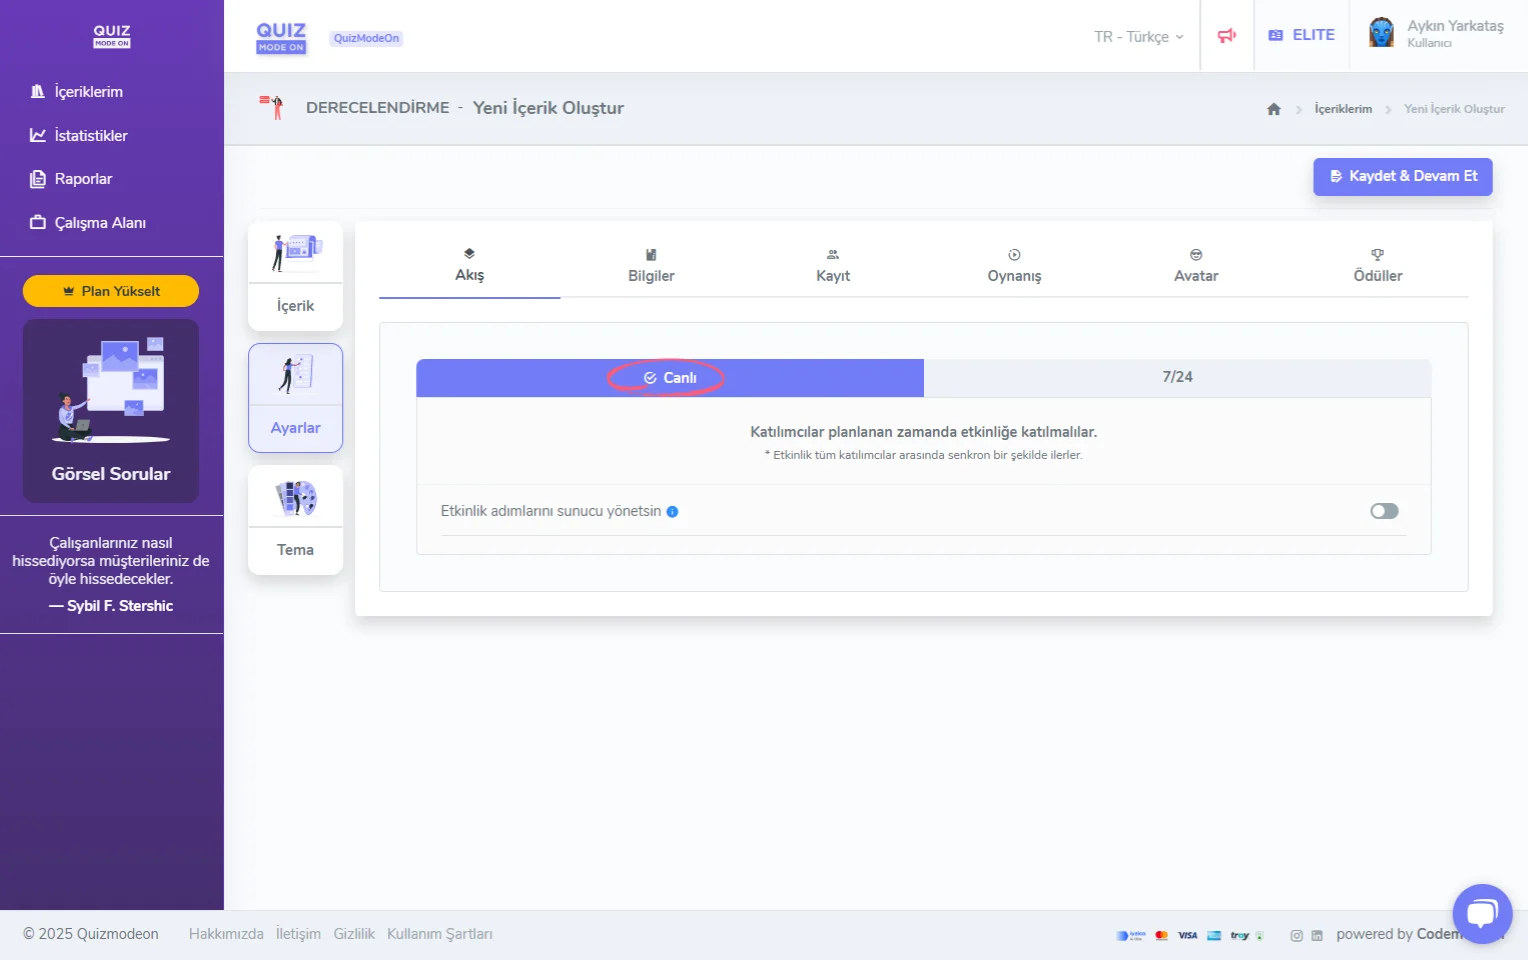Click info icon beside Etkinlik adımlarını sunucu yönetsin
This screenshot has height=960, width=1528.
coord(672,512)
